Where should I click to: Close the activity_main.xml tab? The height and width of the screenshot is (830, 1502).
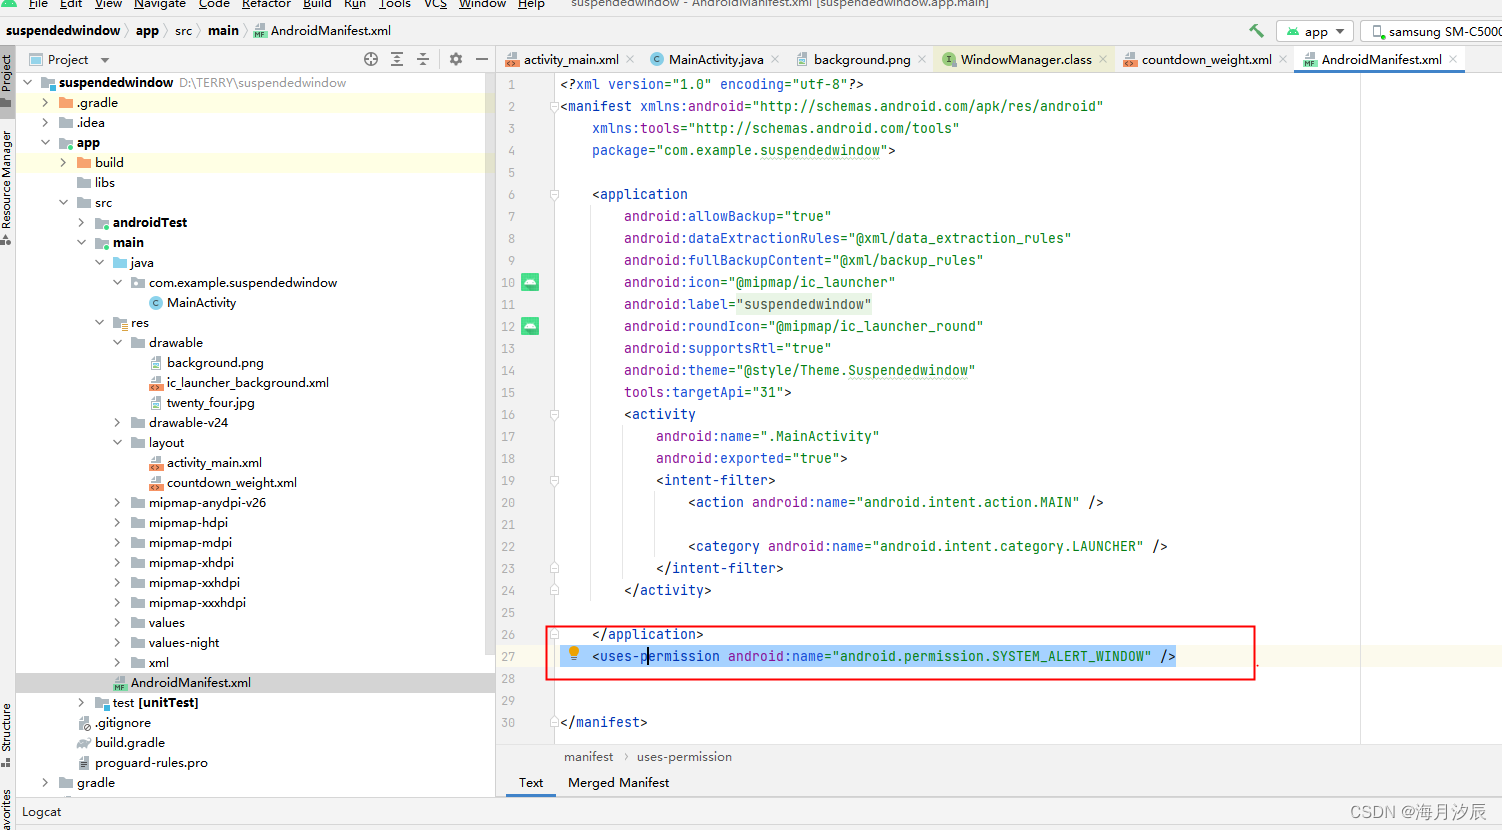click(x=632, y=59)
